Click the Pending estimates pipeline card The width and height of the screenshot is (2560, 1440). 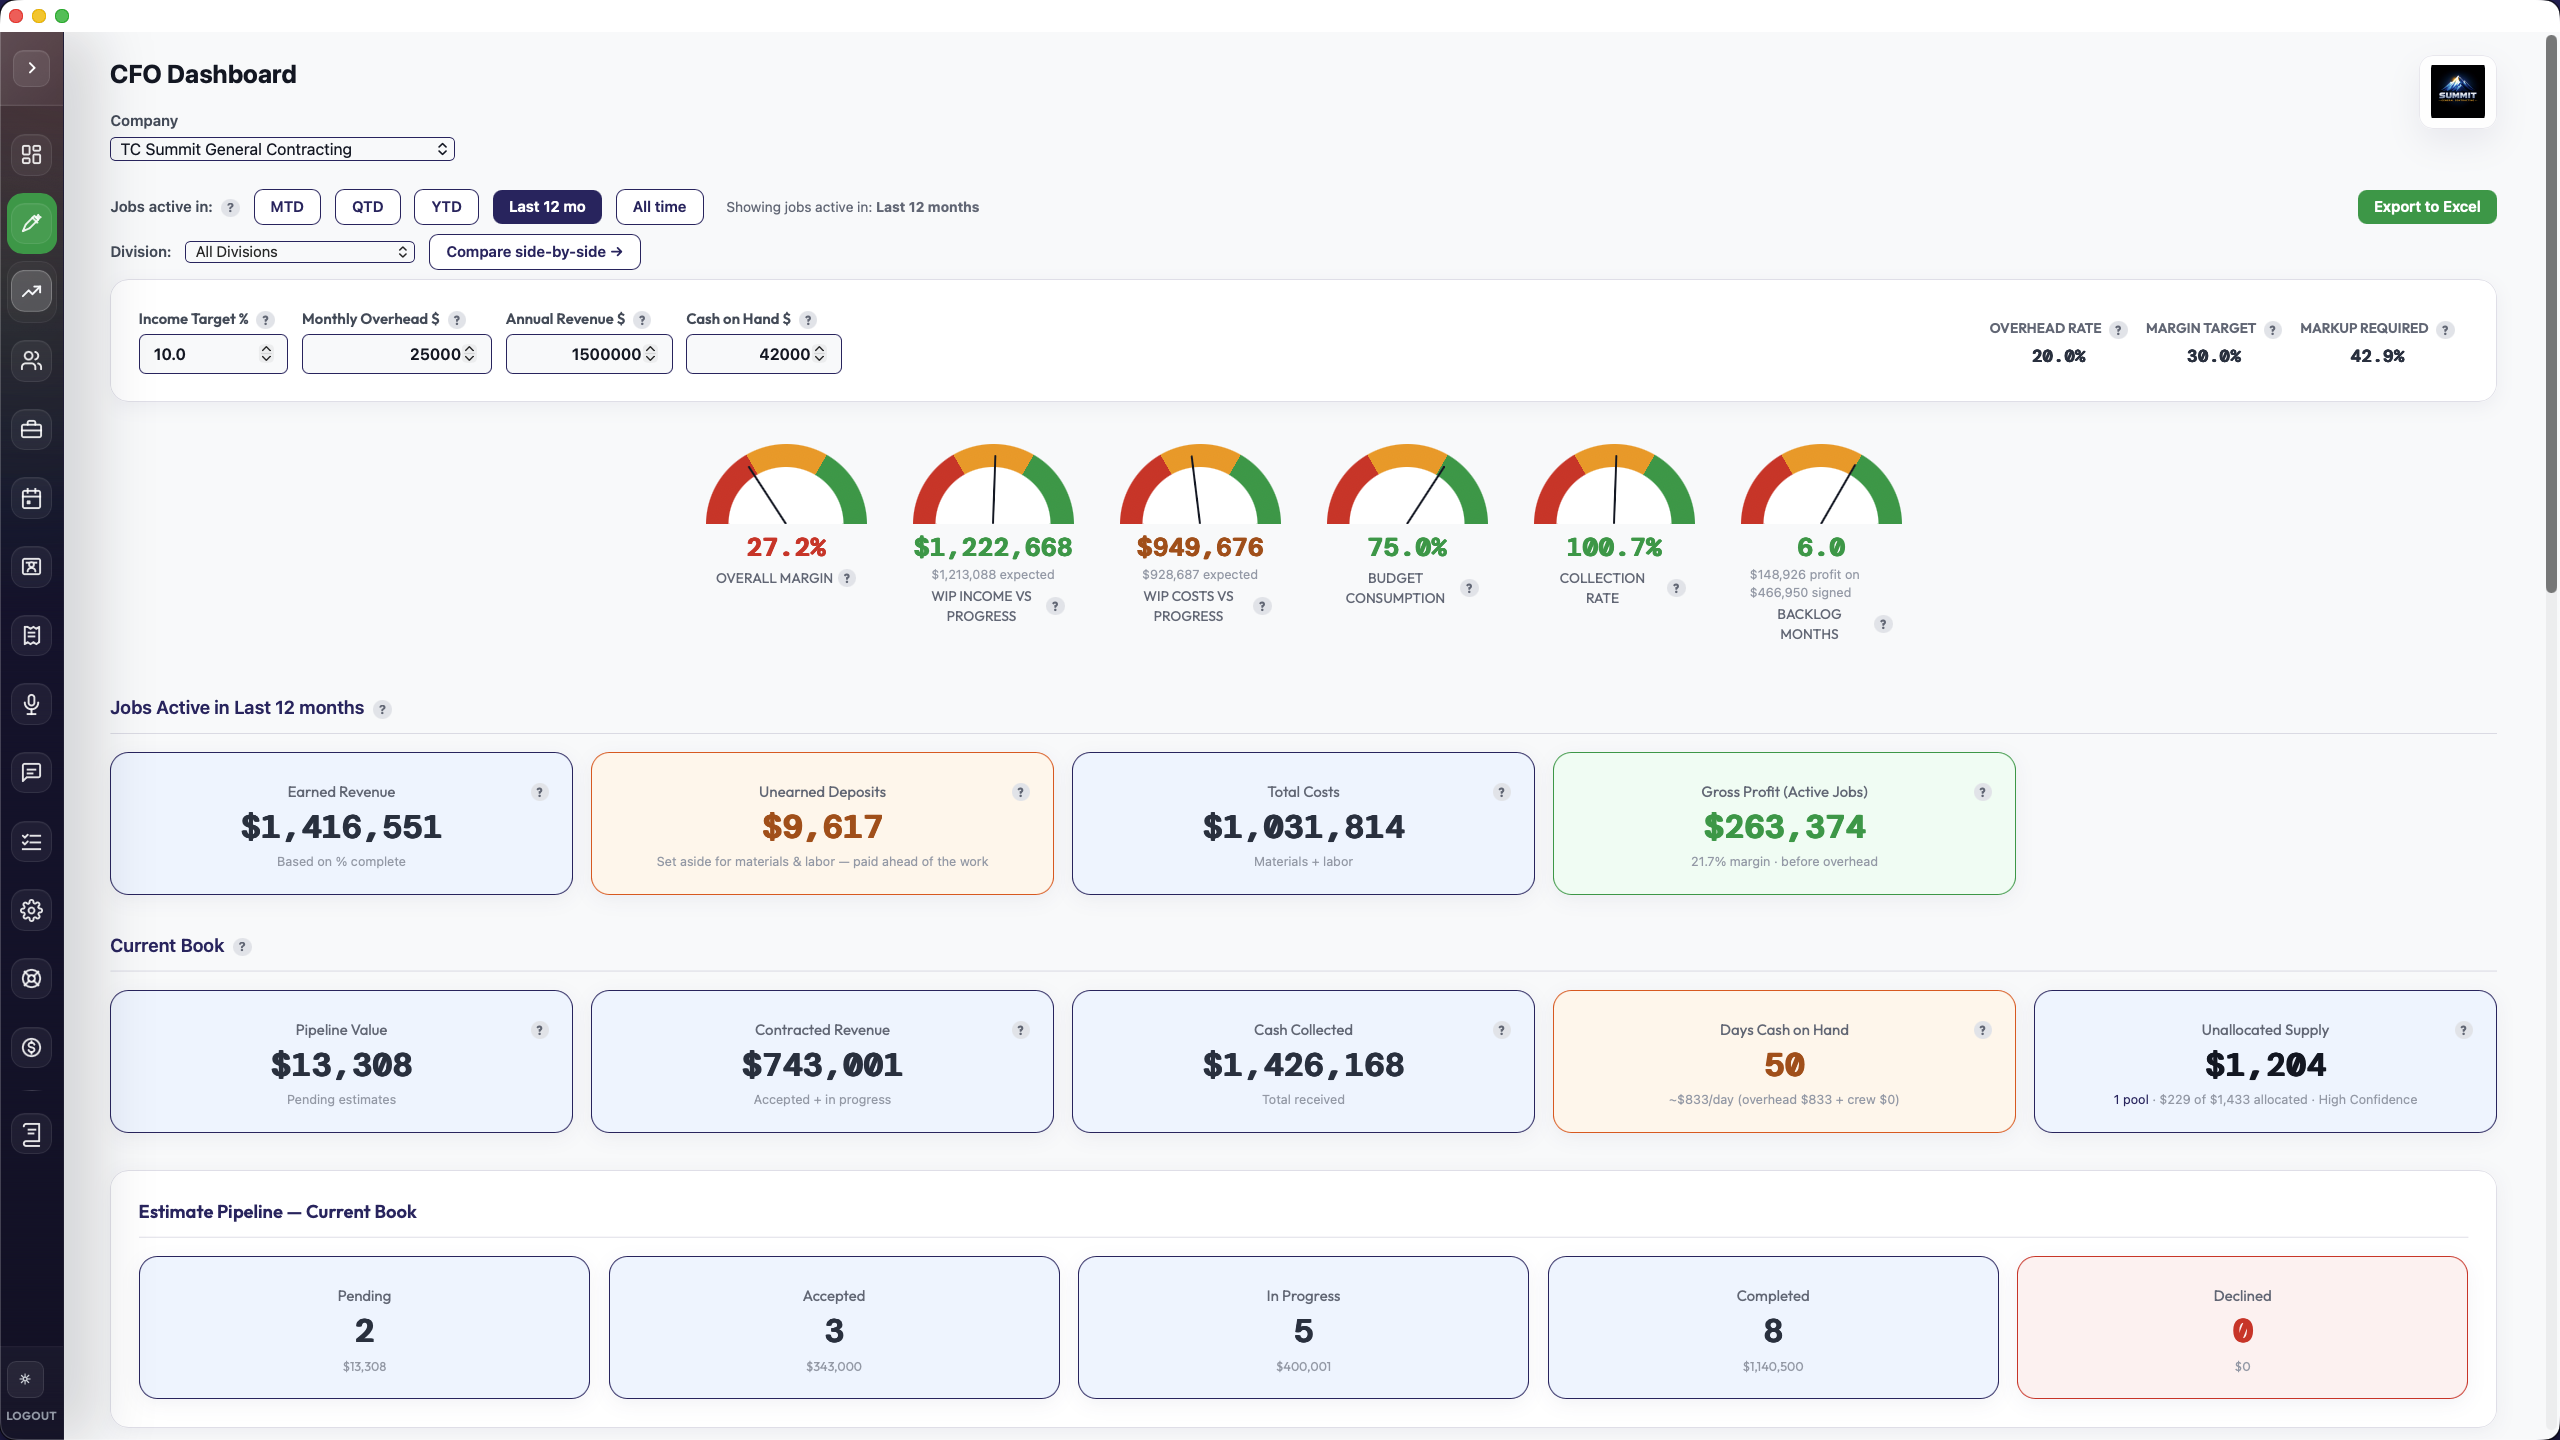coord(364,1327)
